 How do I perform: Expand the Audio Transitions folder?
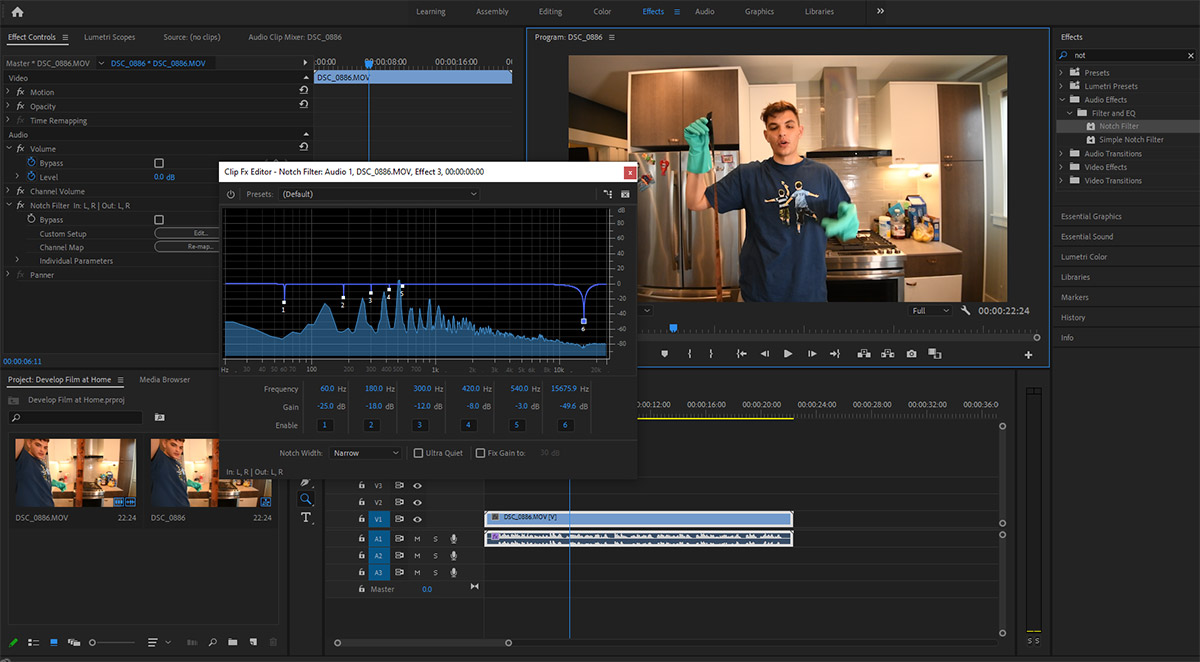click(x=1062, y=154)
